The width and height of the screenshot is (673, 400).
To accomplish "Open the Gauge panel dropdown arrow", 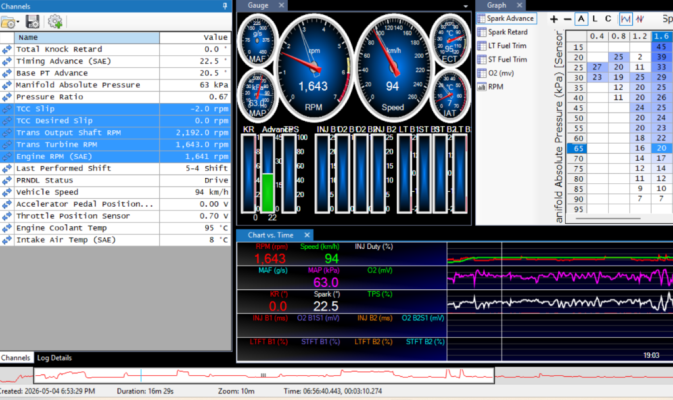I will (466, 6).
